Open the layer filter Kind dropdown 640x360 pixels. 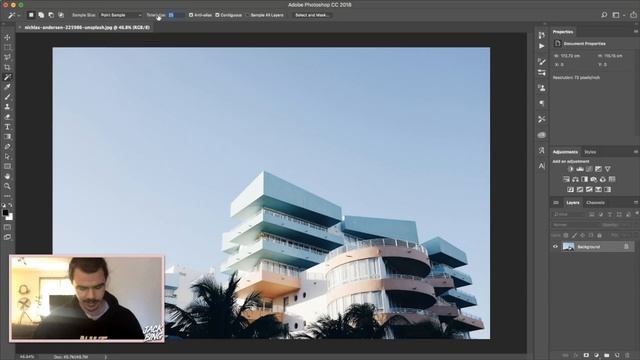click(x=568, y=214)
